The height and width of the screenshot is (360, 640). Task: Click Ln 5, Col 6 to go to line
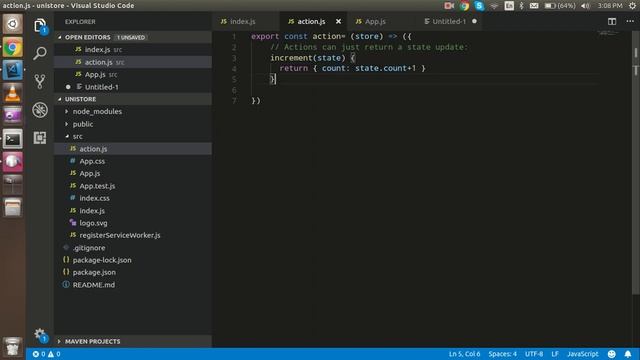464,354
